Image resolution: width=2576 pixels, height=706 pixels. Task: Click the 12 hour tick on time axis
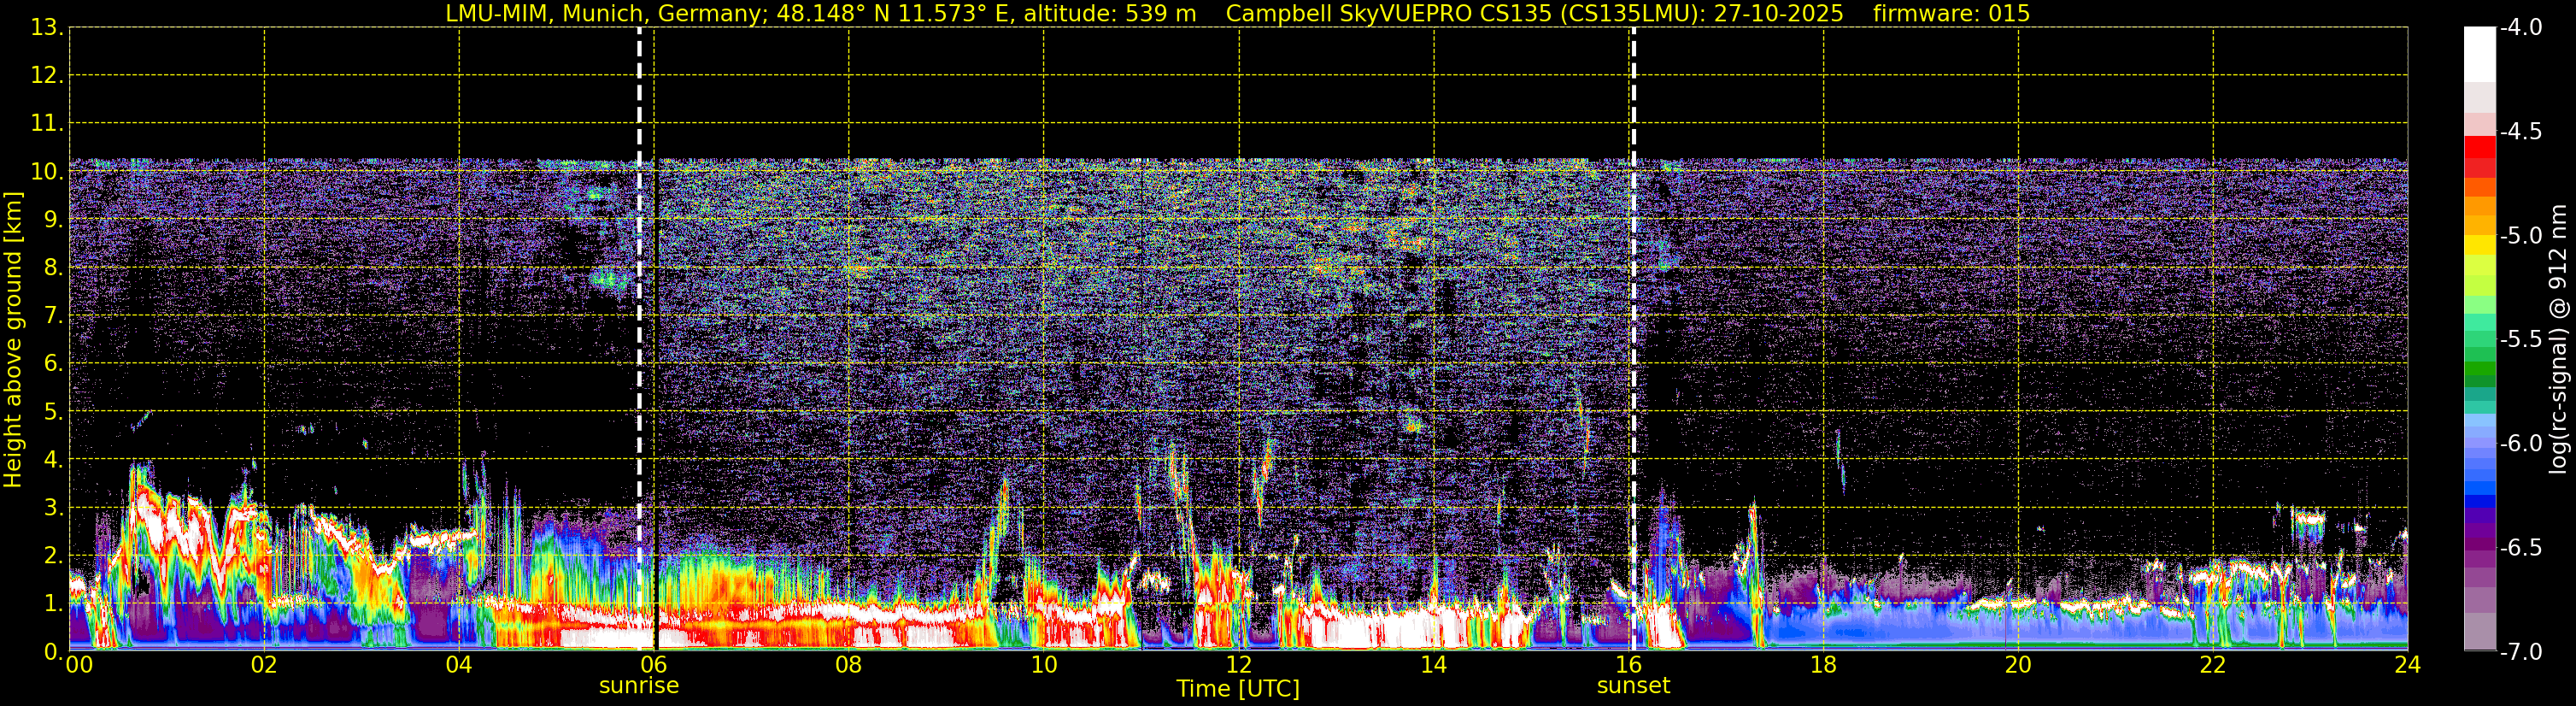click(1238, 665)
